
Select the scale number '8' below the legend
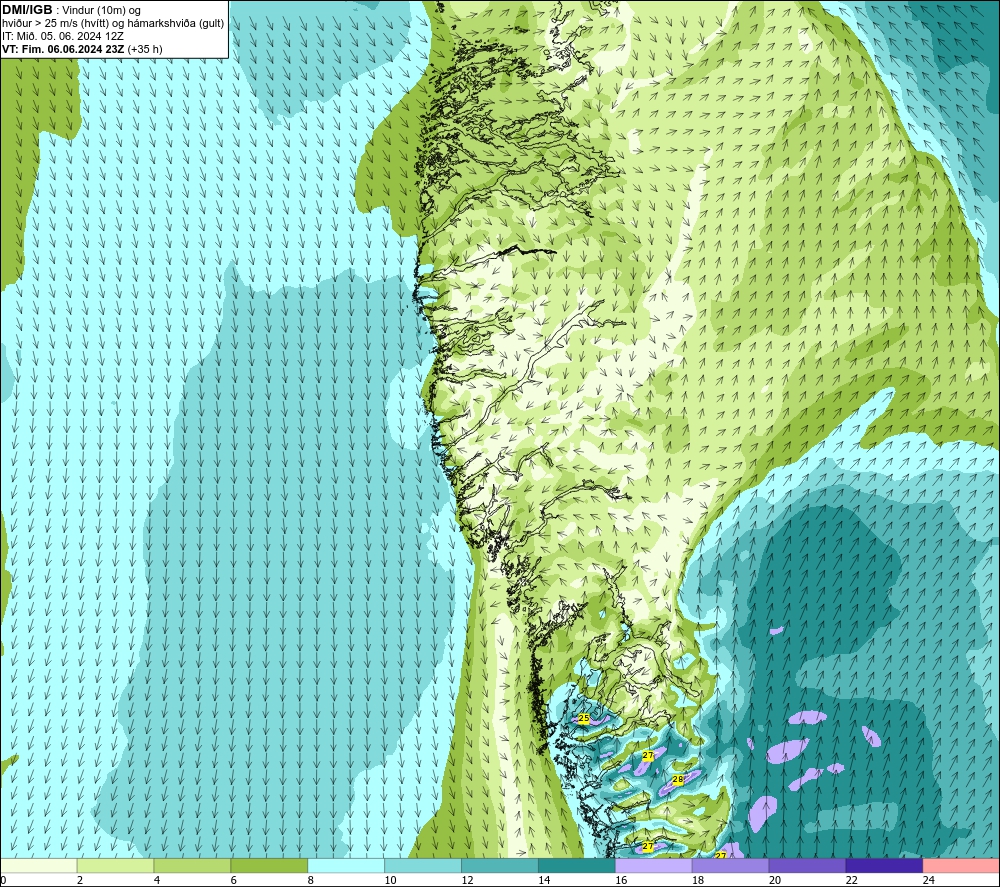(x=311, y=880)
